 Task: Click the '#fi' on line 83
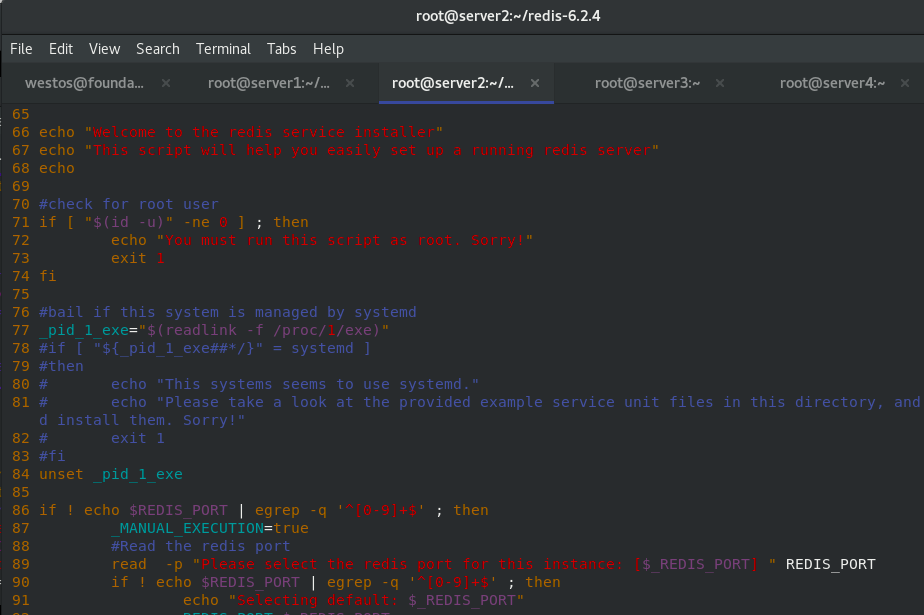click(x=52, y=456)
